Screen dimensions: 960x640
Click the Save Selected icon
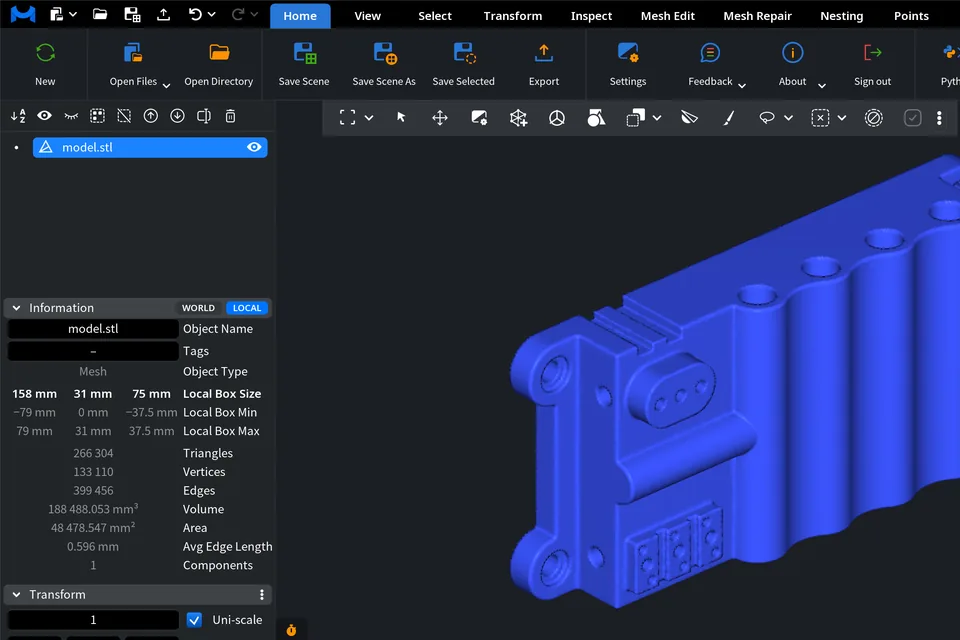[464, 53]
